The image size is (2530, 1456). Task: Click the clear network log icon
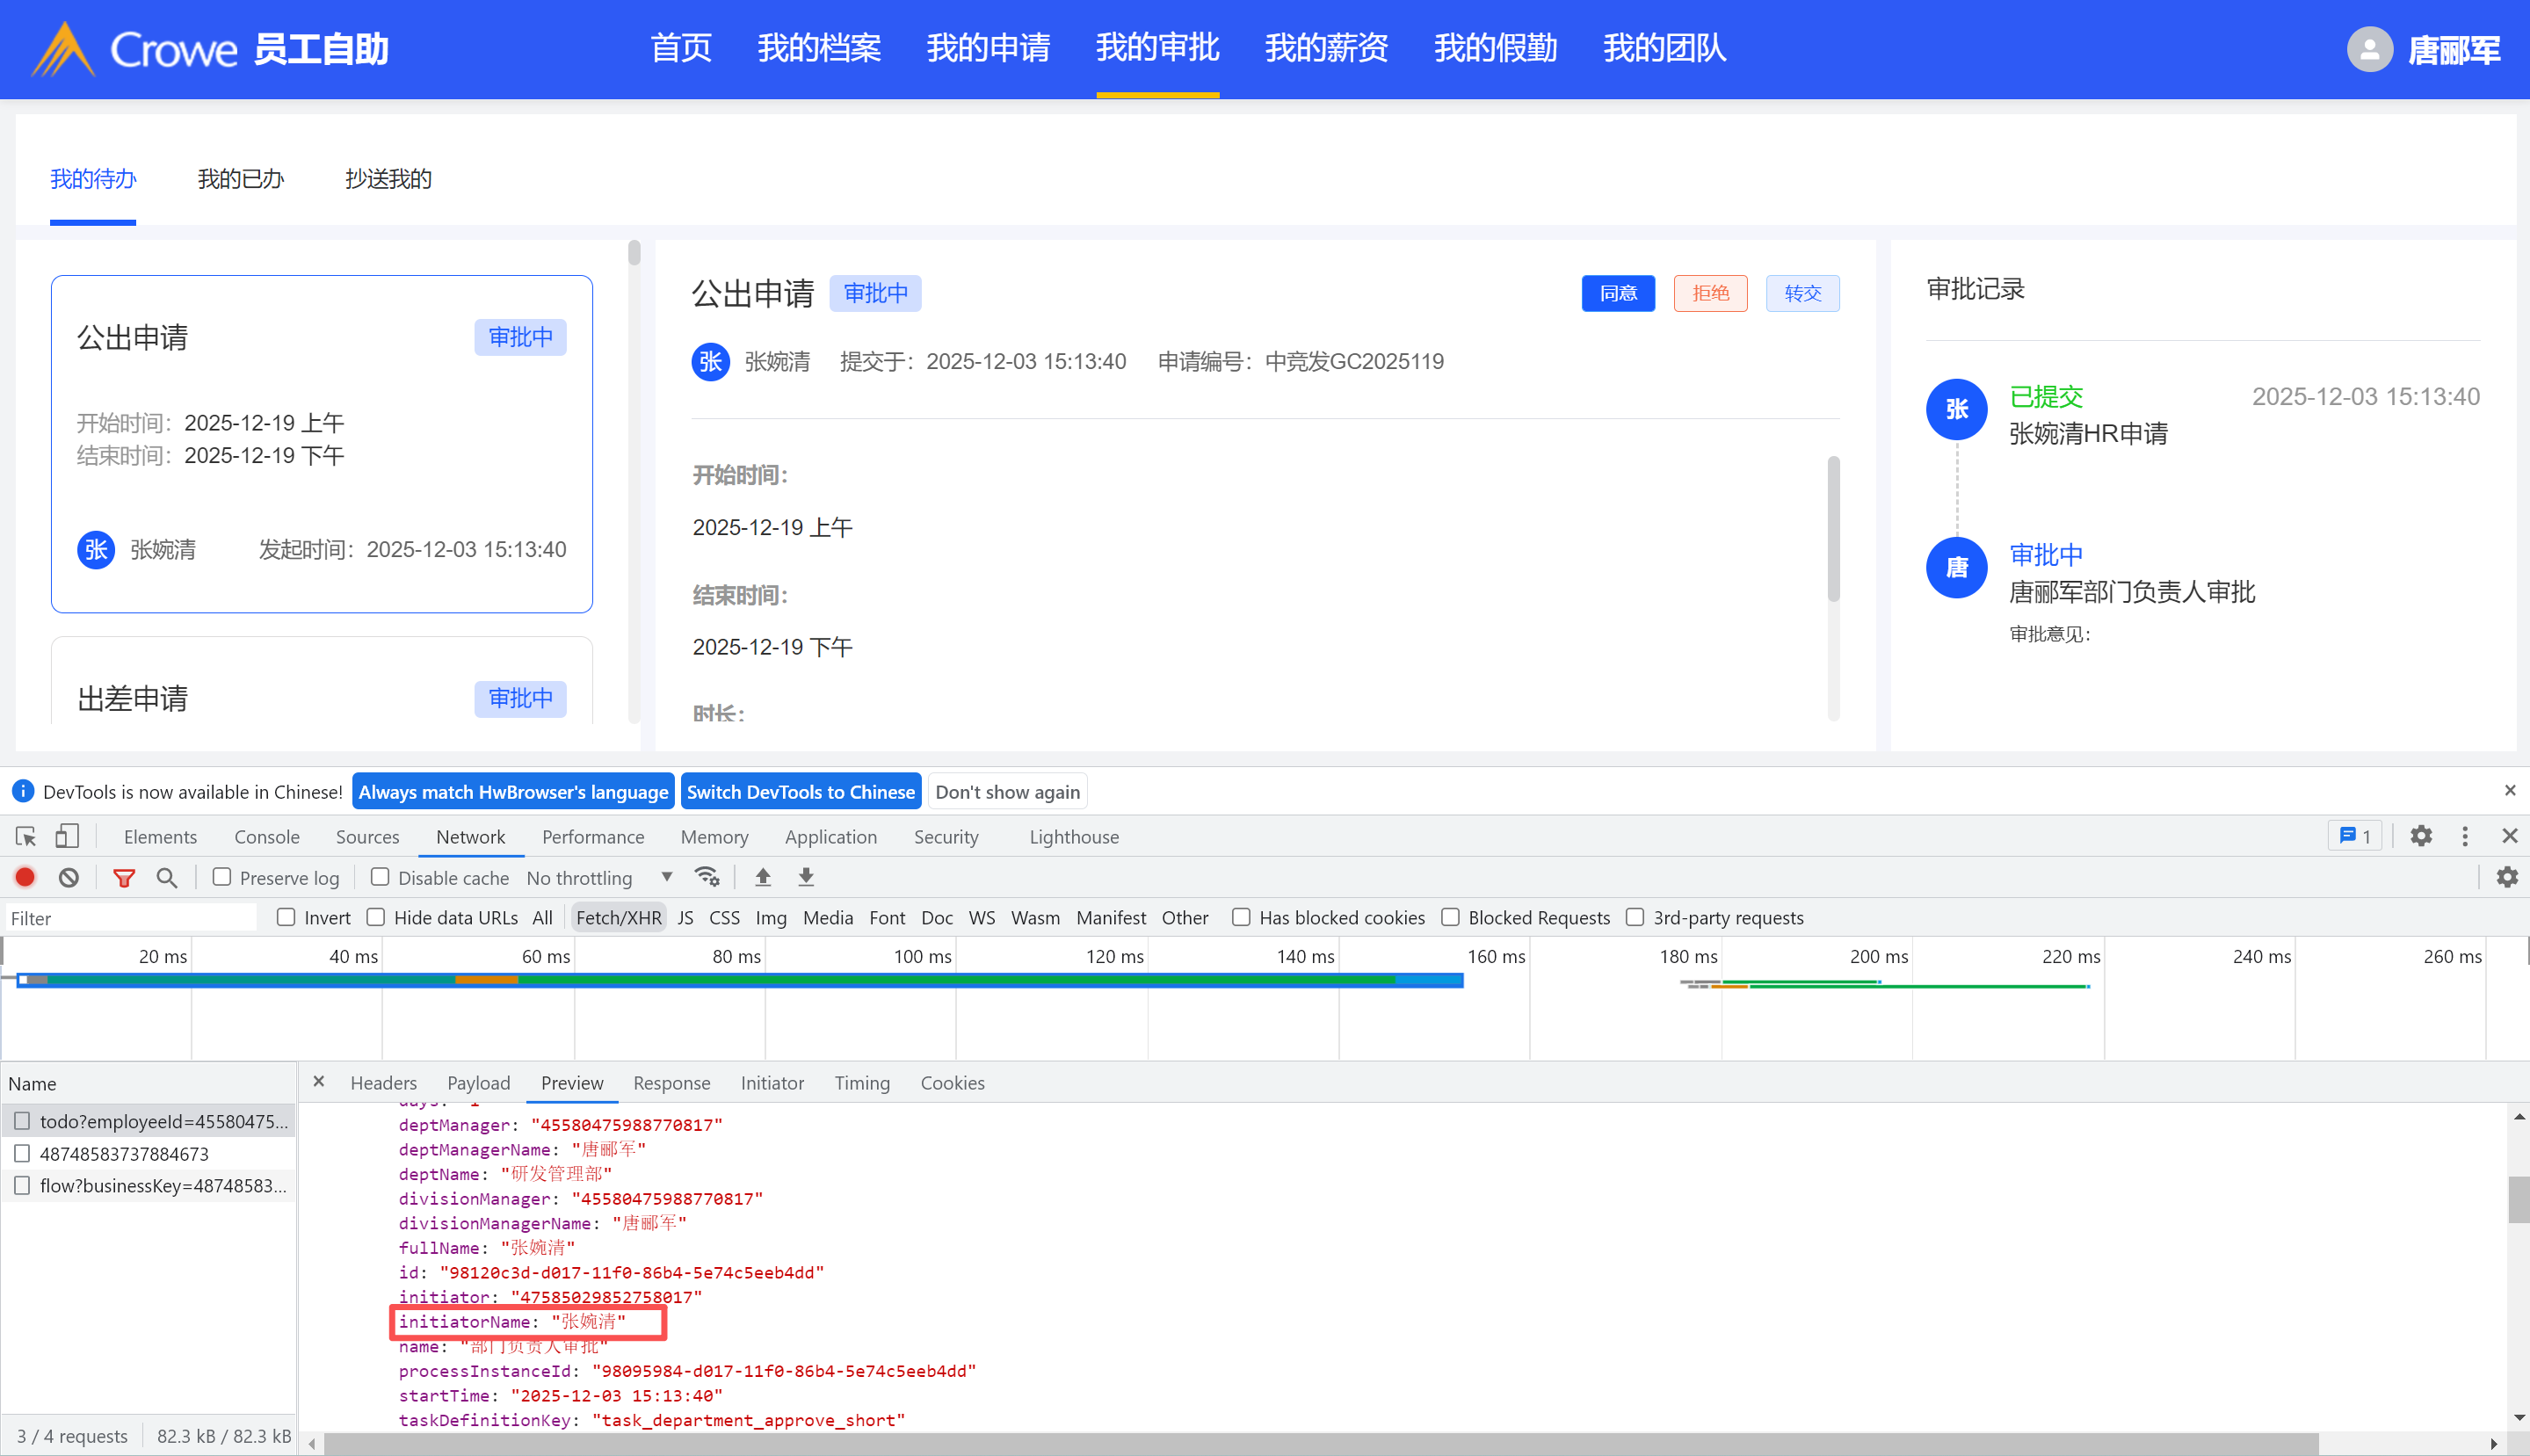[68, 877]
